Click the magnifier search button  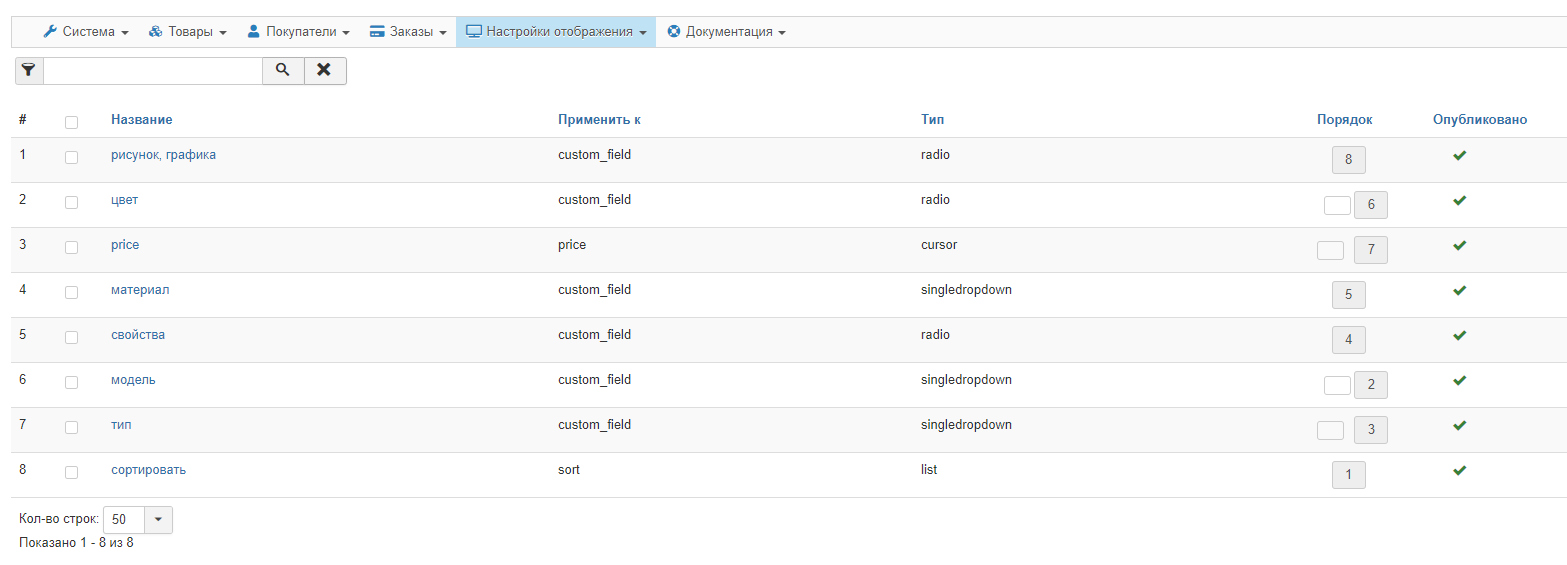(x=283, y=70)
